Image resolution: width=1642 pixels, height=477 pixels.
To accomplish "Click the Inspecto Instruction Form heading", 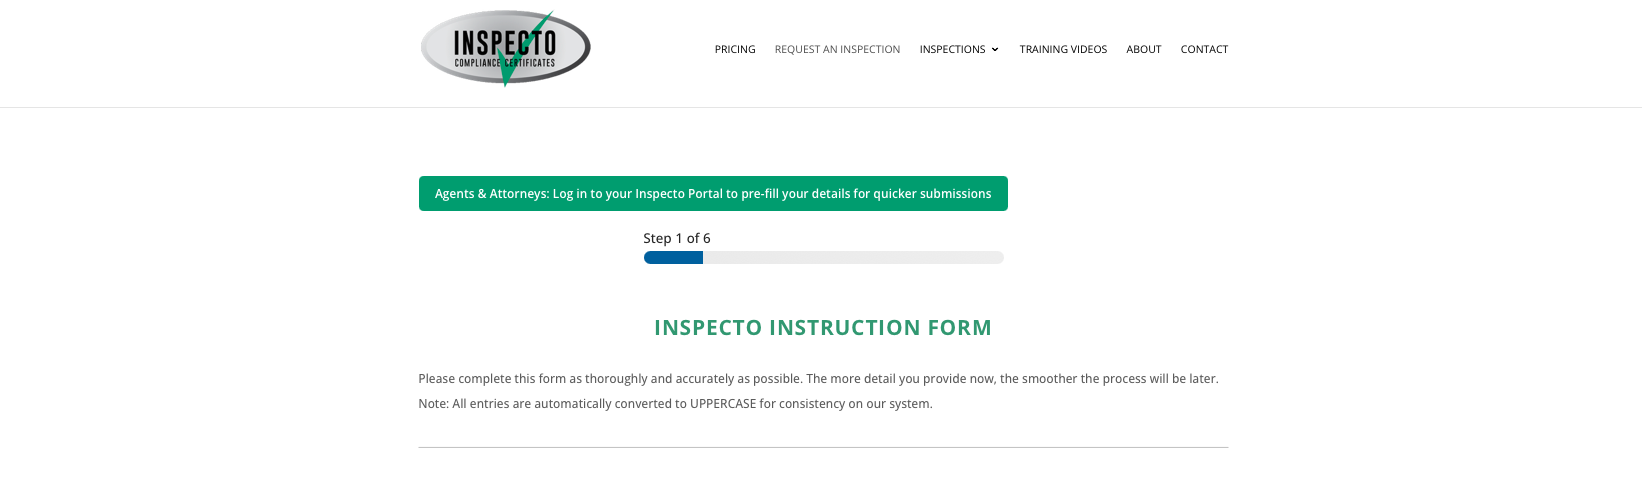I will [822, 328].
